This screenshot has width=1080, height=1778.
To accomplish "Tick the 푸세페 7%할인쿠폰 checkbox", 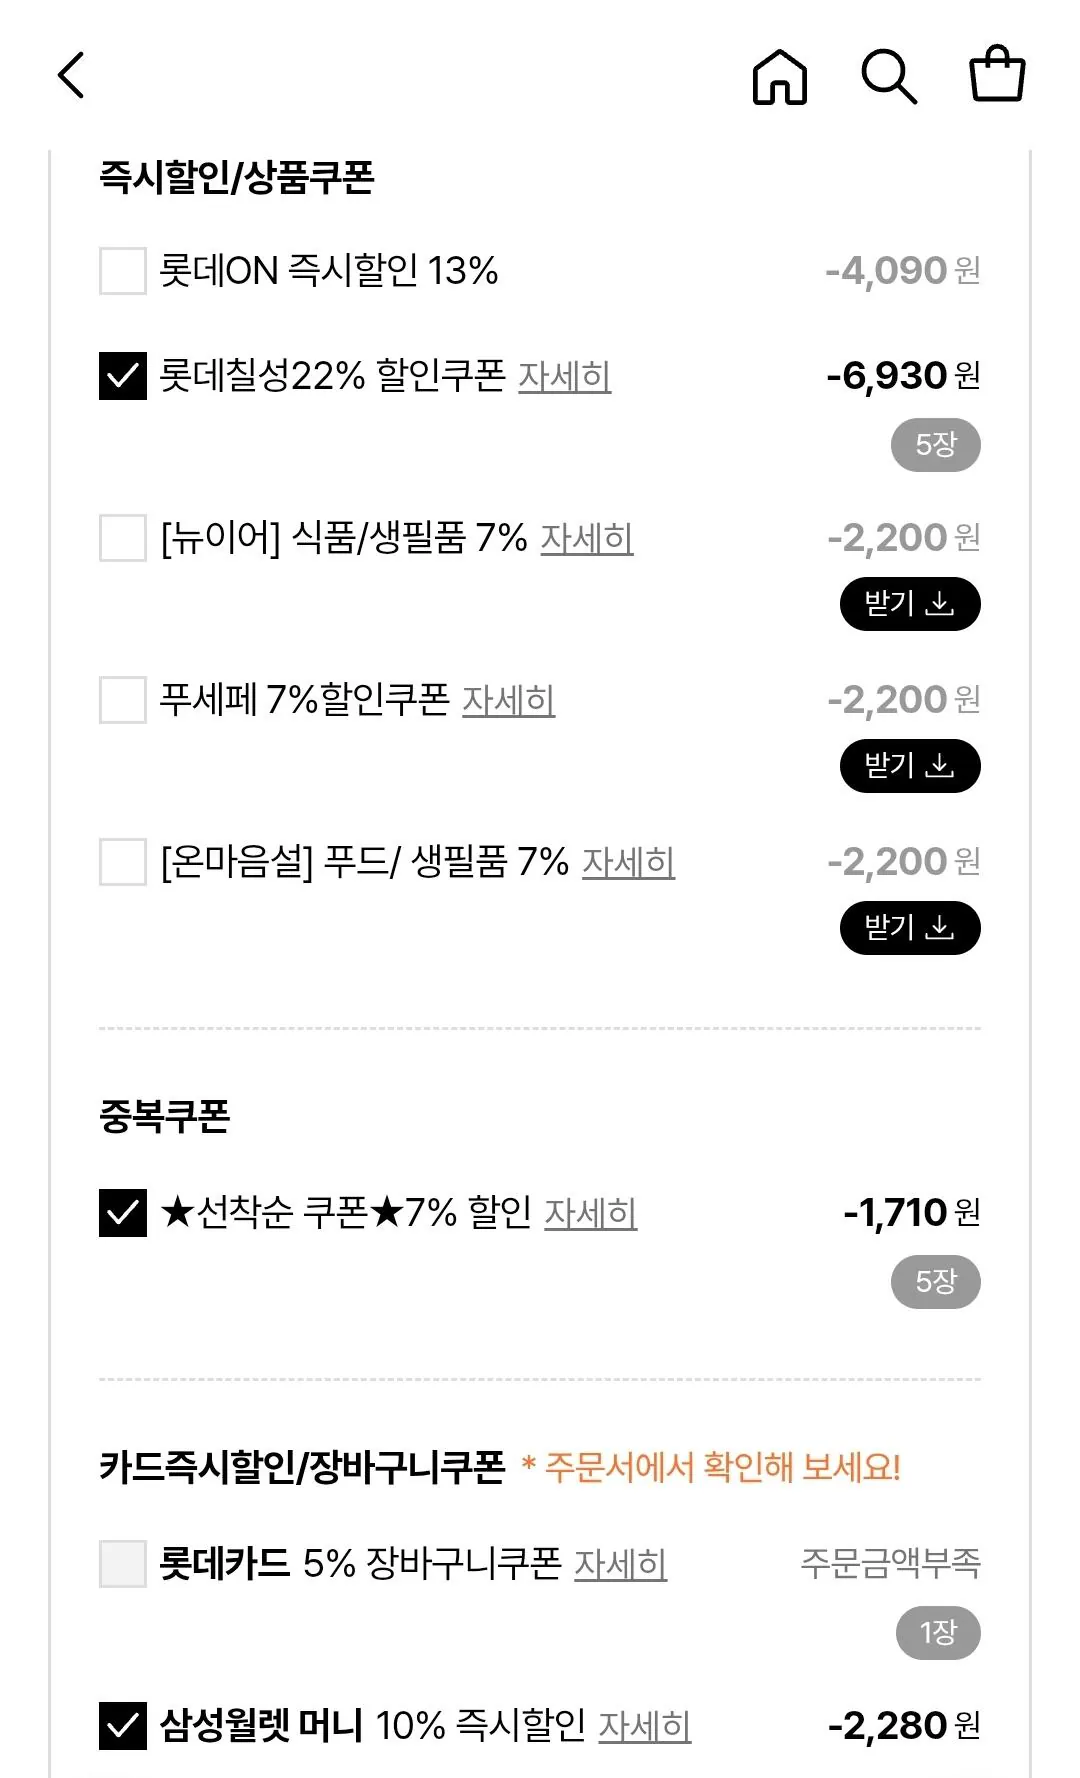I will click(123, 700).
